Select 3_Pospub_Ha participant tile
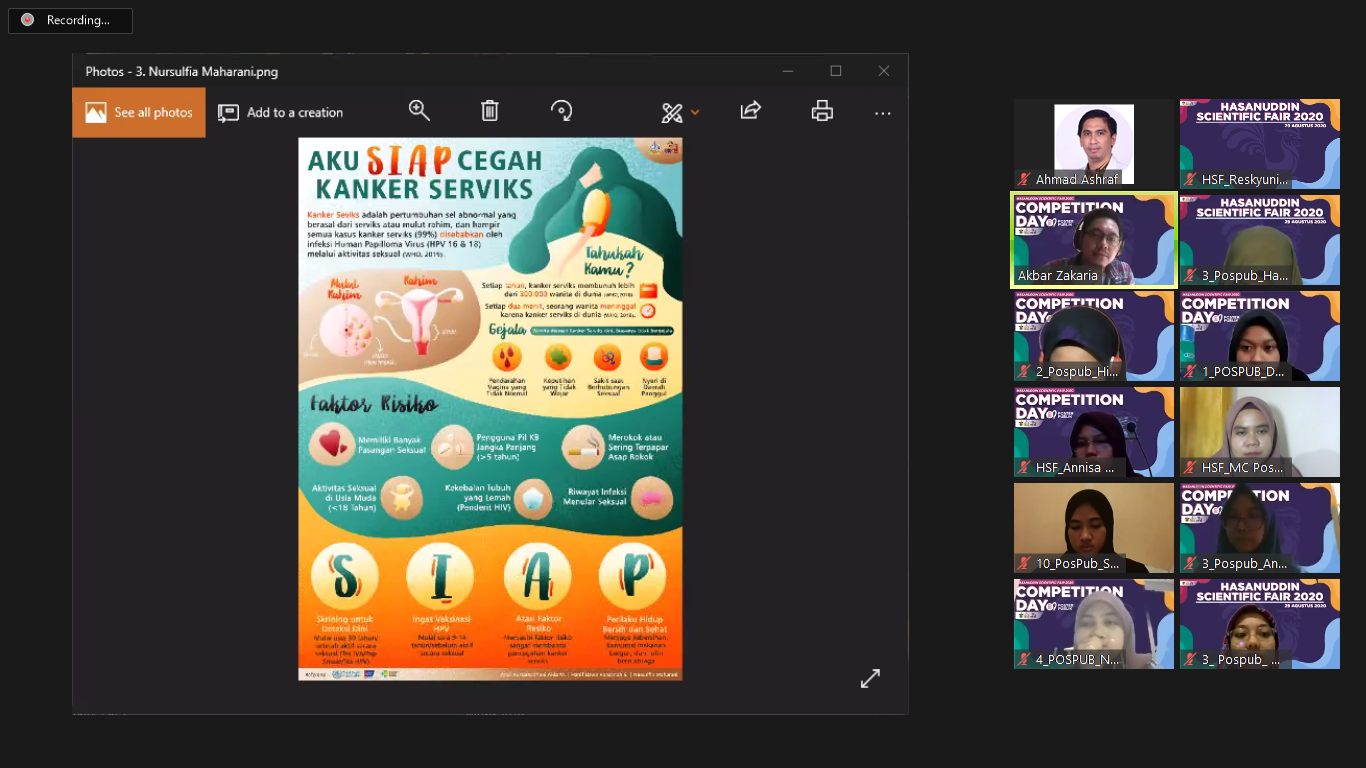Screen dimensions: 1366x768 (1260, 240)
